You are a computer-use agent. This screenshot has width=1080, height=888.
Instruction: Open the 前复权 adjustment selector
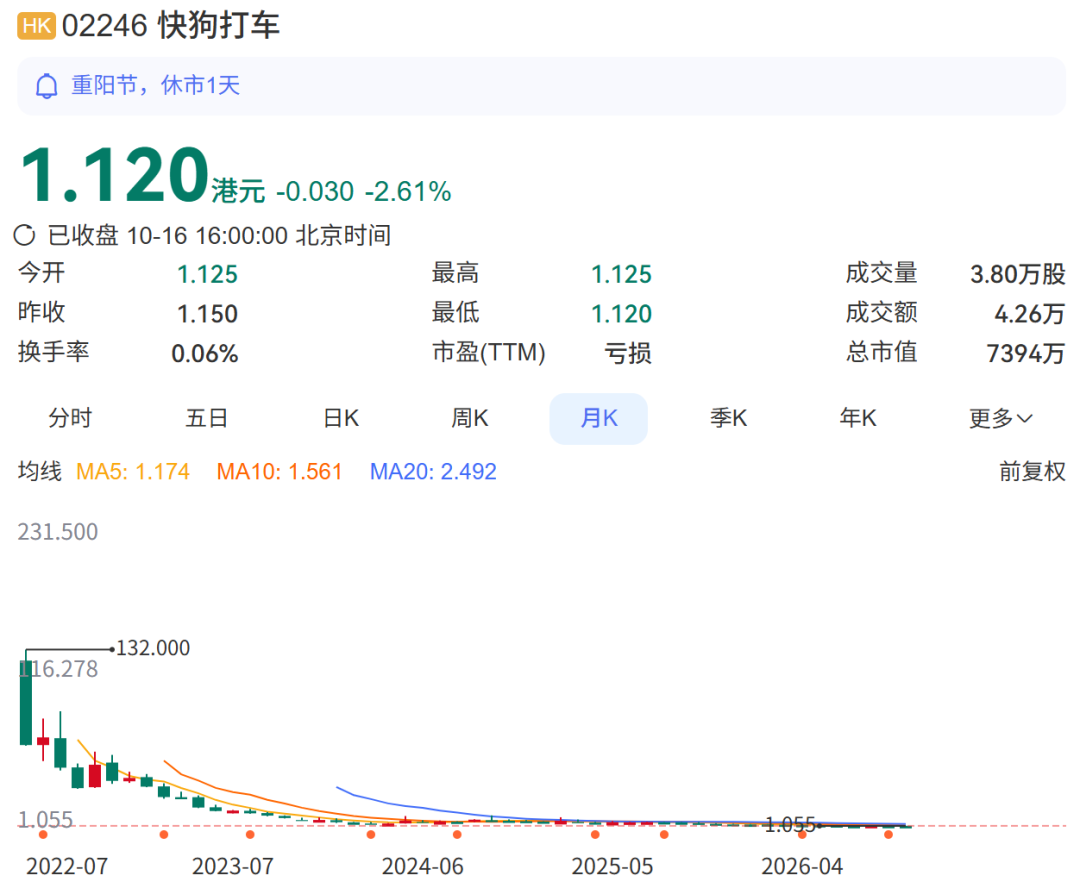click(1032, 472)
